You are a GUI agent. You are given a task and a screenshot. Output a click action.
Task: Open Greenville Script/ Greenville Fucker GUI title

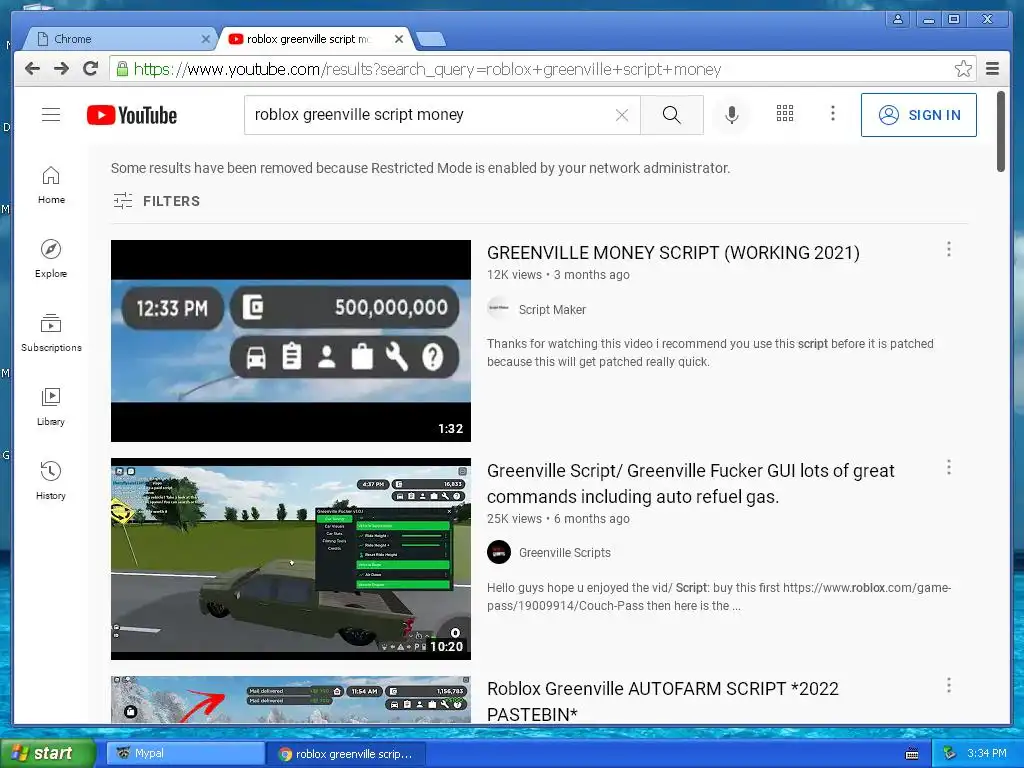coord(691,484)
